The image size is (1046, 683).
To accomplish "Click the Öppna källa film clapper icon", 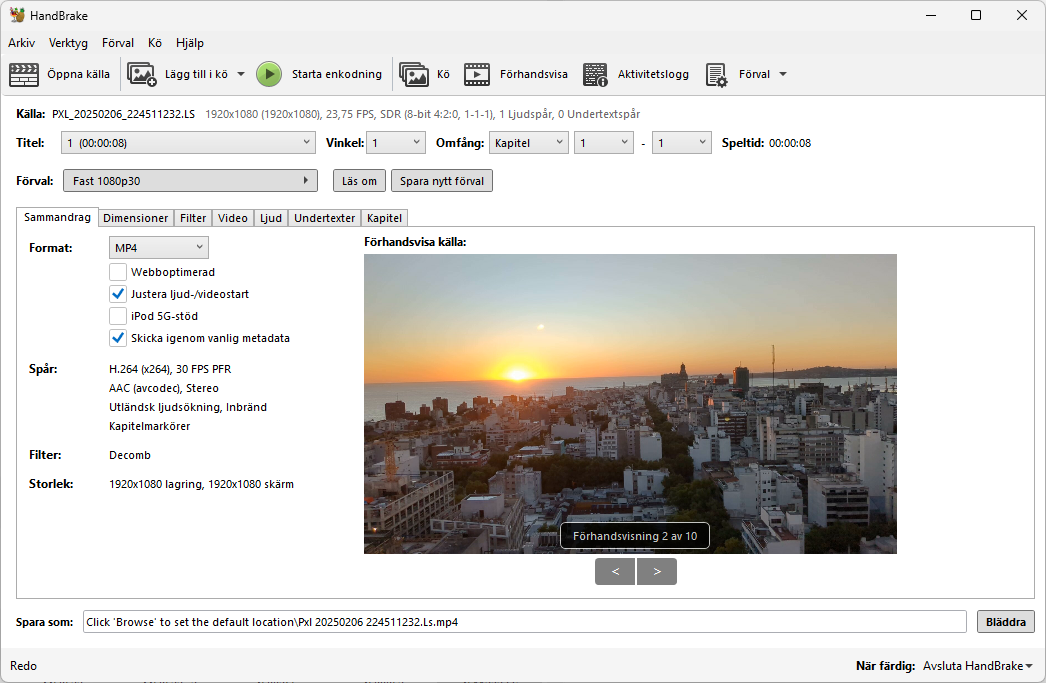I will [23, 74].
